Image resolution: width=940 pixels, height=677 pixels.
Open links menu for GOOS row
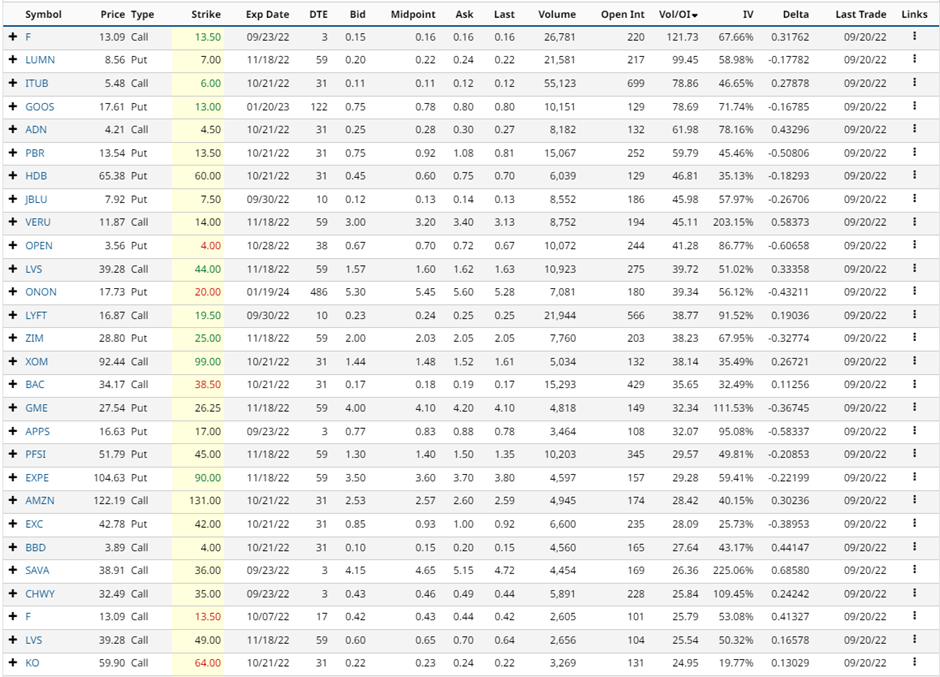(914, 106)
